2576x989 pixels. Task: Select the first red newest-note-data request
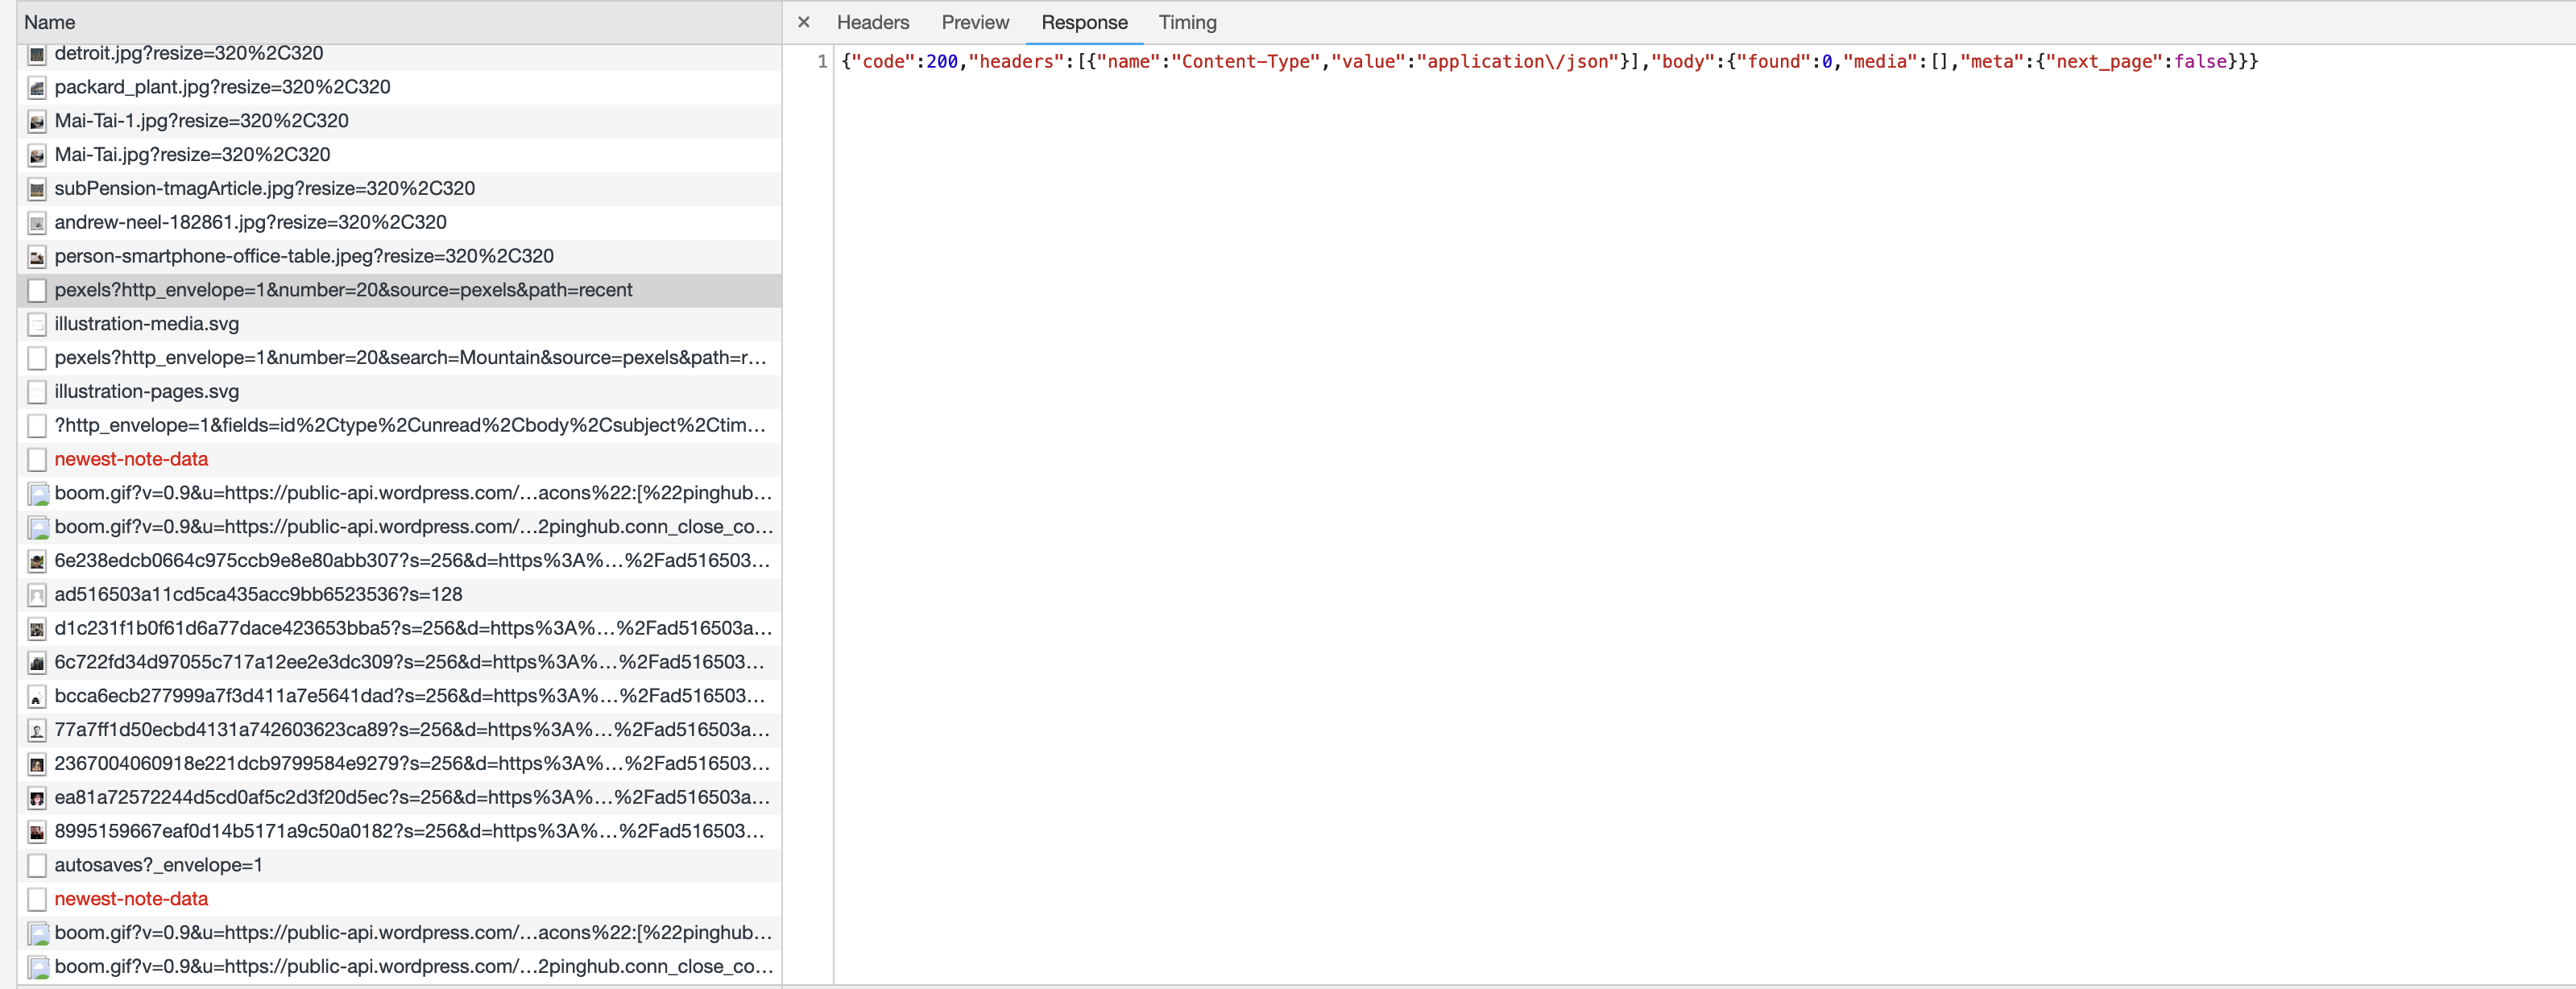tap(131, 460)
